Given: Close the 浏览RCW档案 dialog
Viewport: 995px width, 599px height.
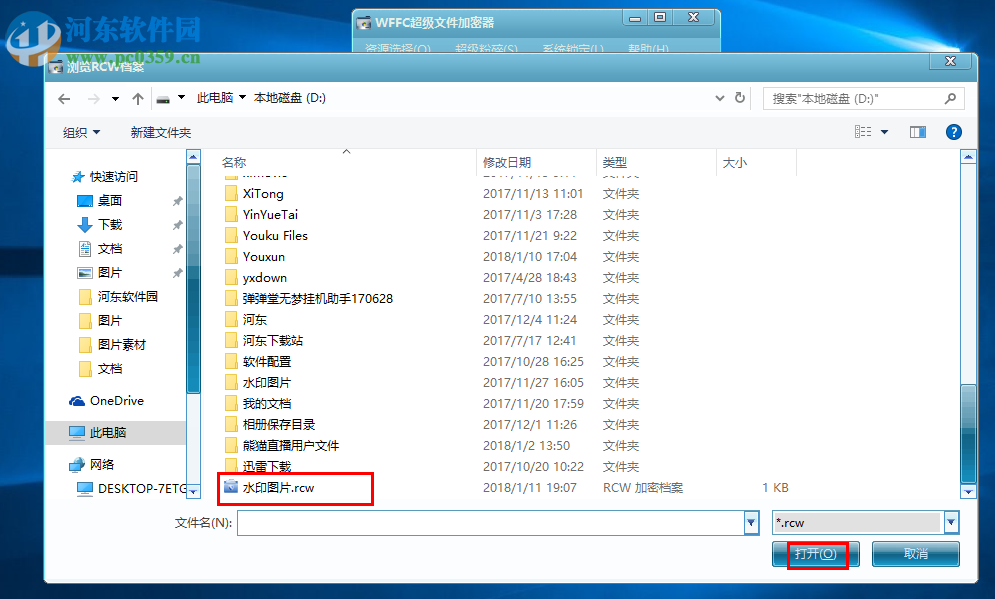Looking at the screenshot, I should [950, 61].
